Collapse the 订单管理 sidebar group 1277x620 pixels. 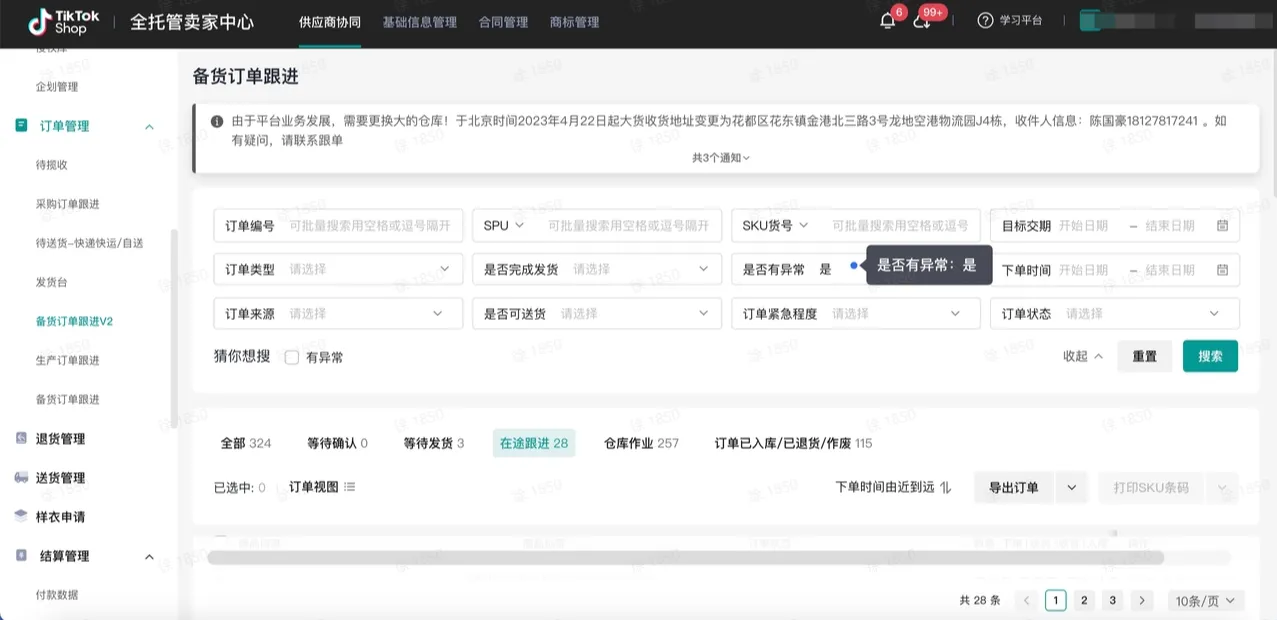tap(150, 126)
